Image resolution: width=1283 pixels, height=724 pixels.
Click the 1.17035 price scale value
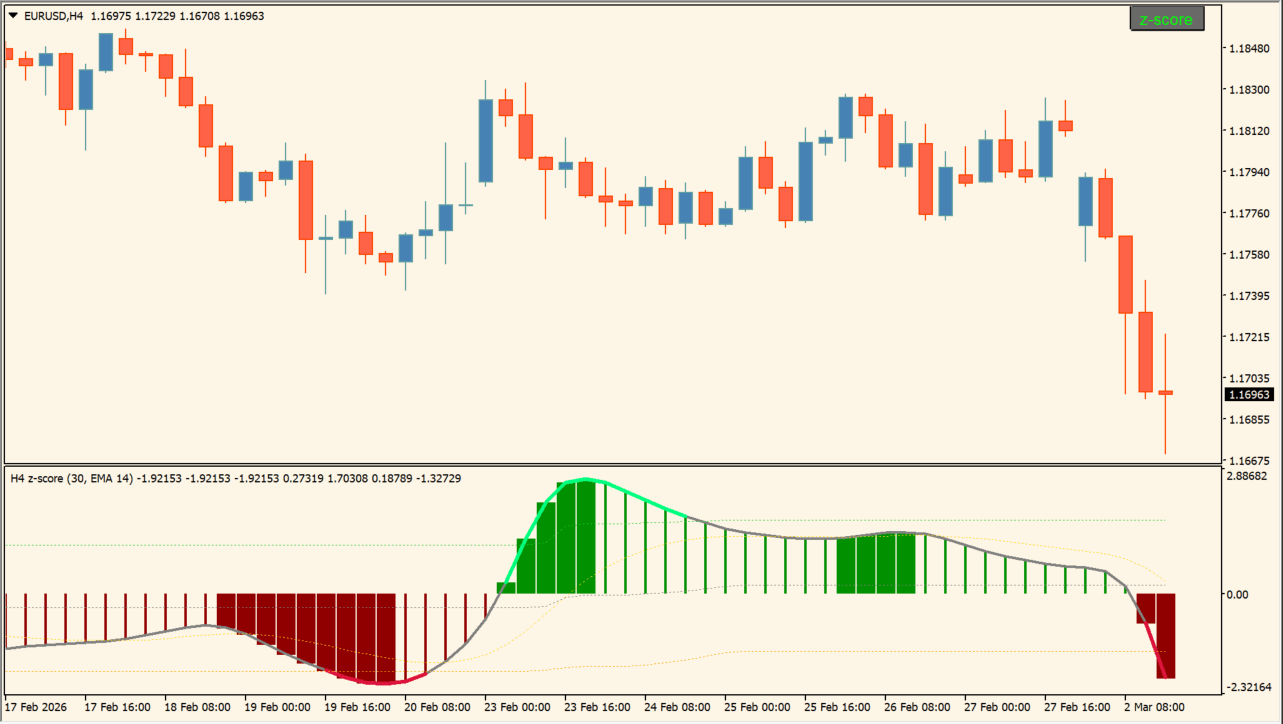(x=1248, y=379)
